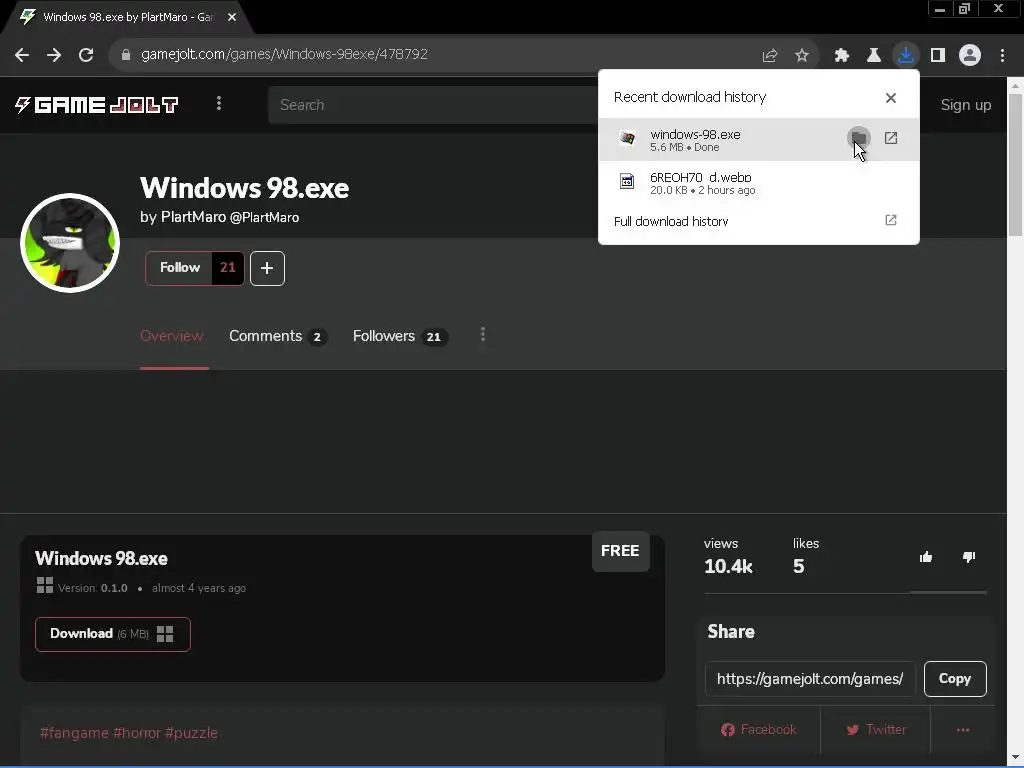Open Chrome's three-dot menu
Screen dimensions: 1024x768
pyautogui.click(x=1002, y=56)
